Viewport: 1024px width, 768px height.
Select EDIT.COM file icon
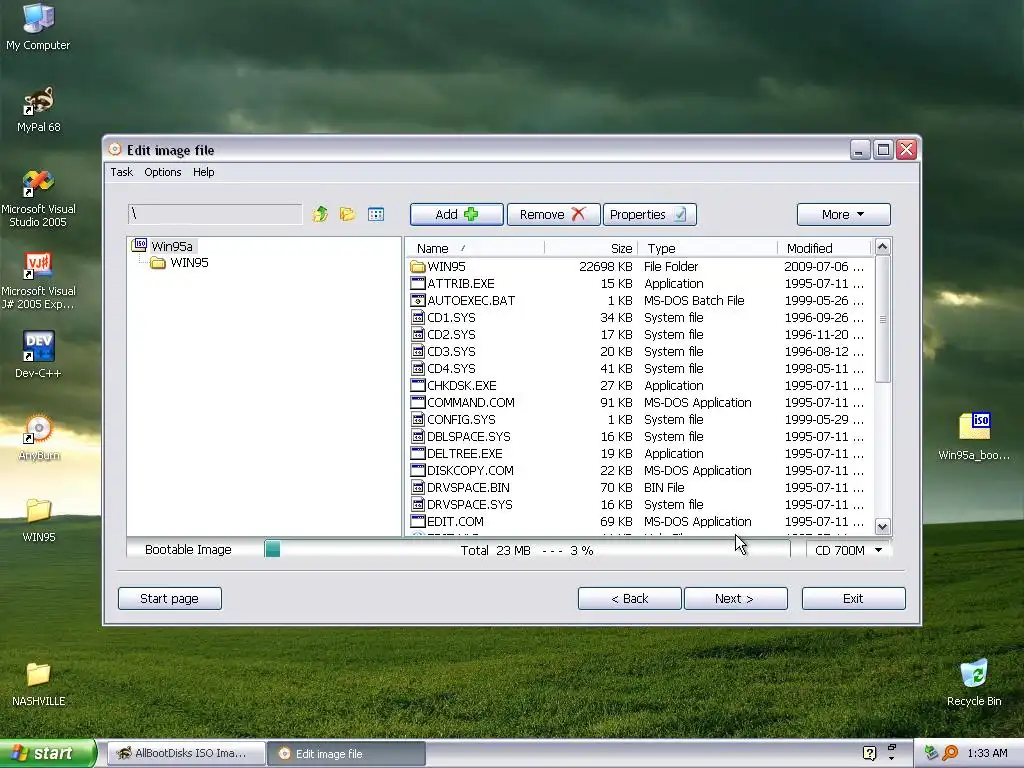[418, 521]
